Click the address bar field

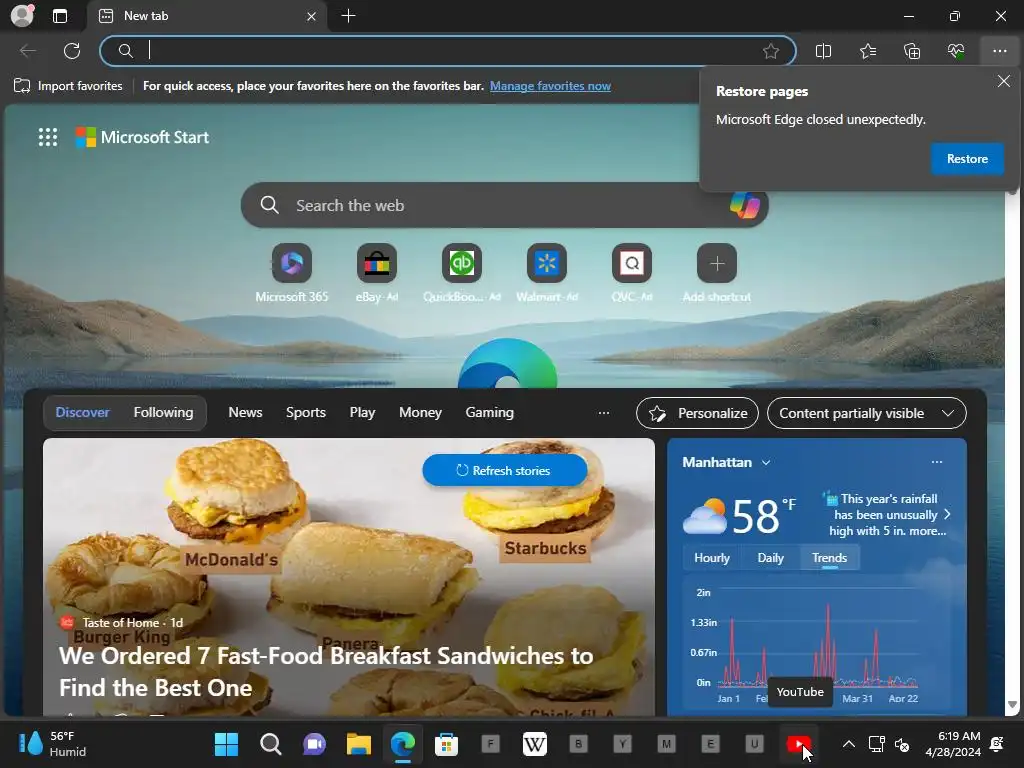(x=447, y=51)
